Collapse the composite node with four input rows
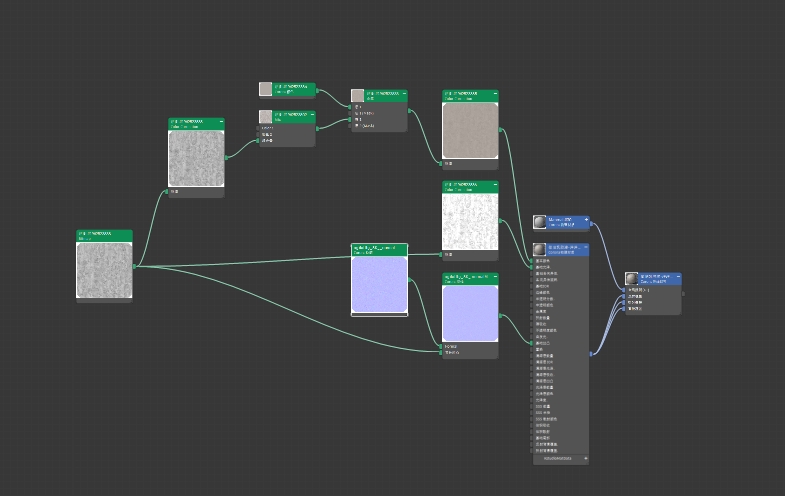 pyautogui.click(x=405, y=94)
